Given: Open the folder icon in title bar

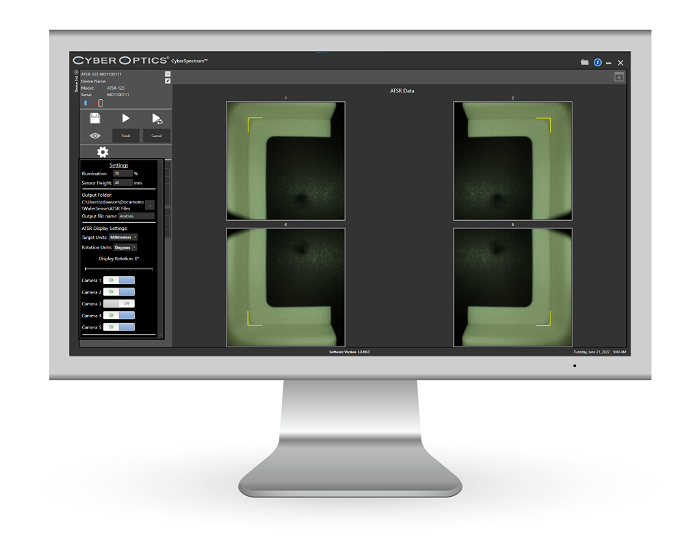Looking at the screenshot, I should point(585,63).
